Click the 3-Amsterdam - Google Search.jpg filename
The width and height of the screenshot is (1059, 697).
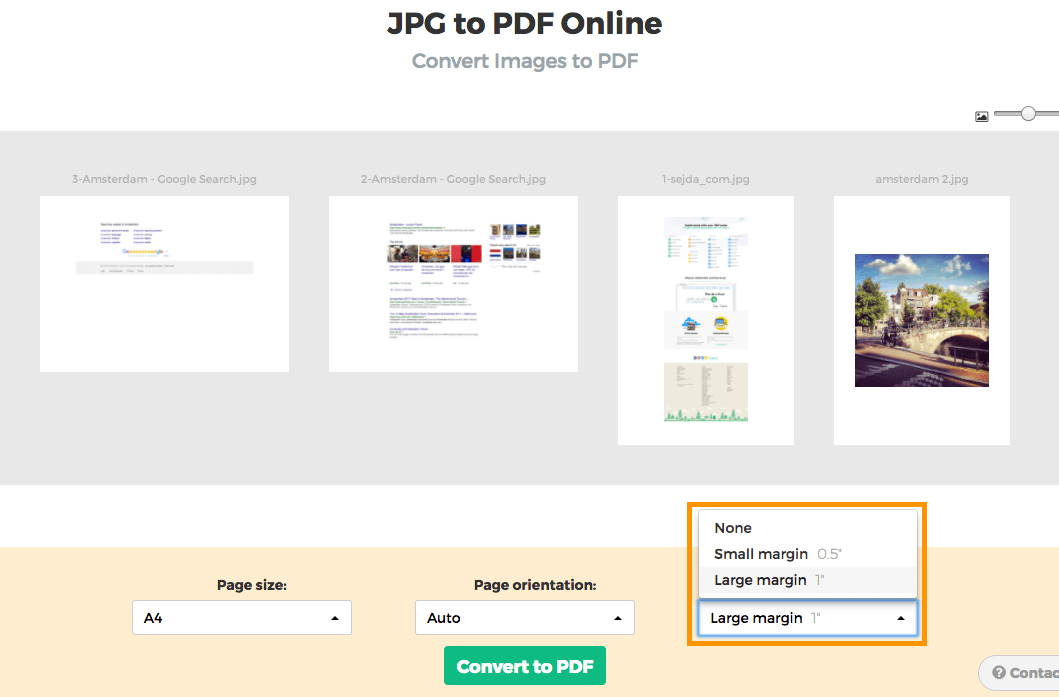tap(164, 180)
